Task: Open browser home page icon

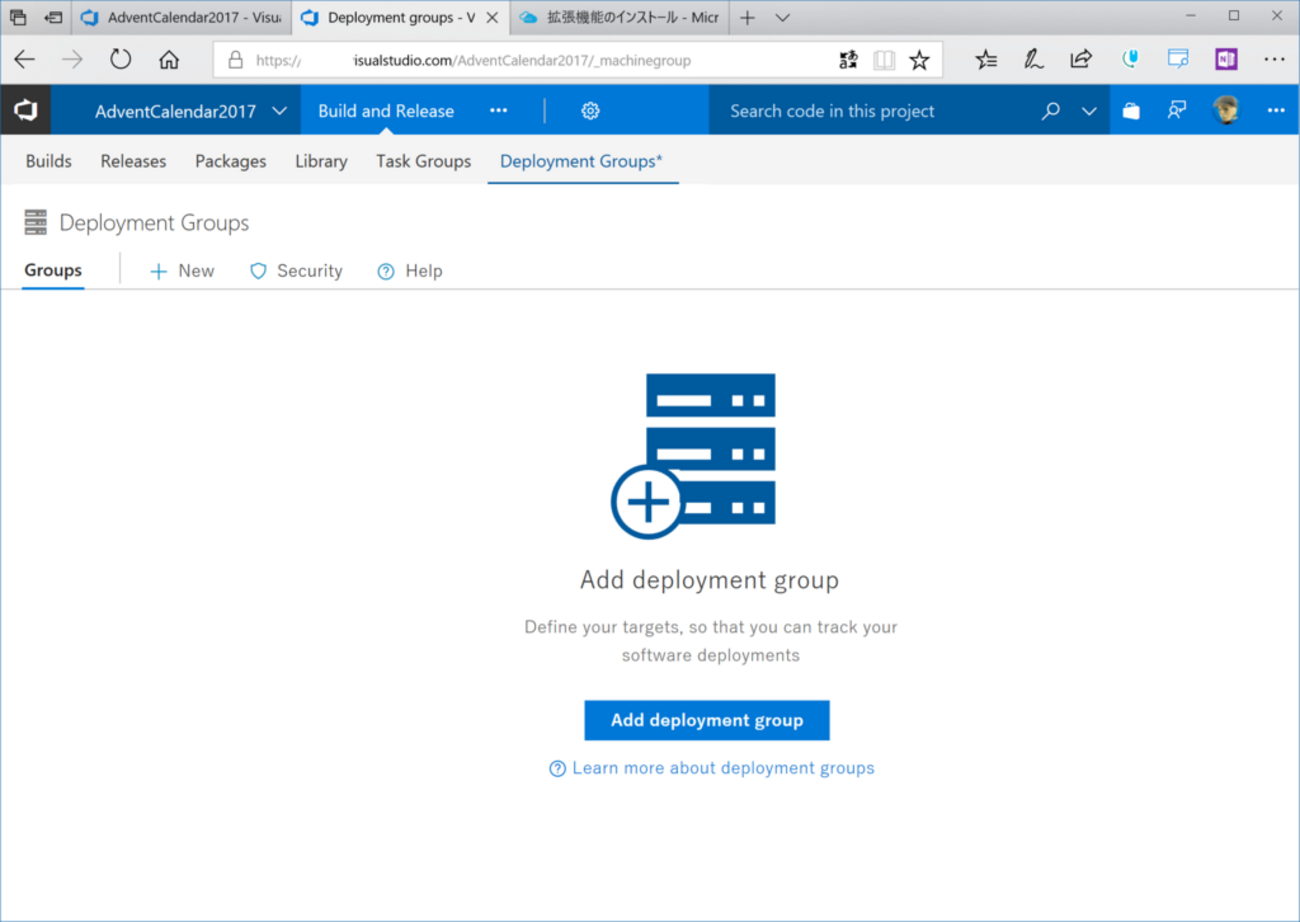Action: point(169,60)
